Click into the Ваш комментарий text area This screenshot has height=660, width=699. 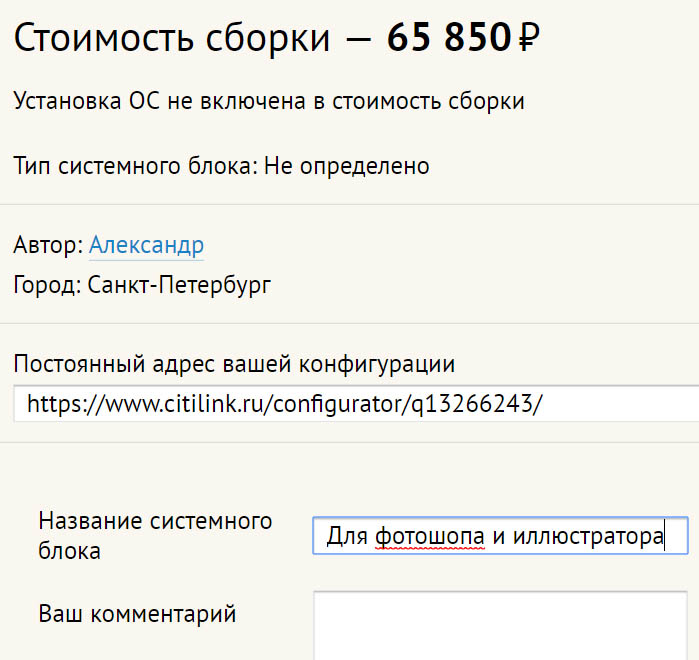click(500, 624)
